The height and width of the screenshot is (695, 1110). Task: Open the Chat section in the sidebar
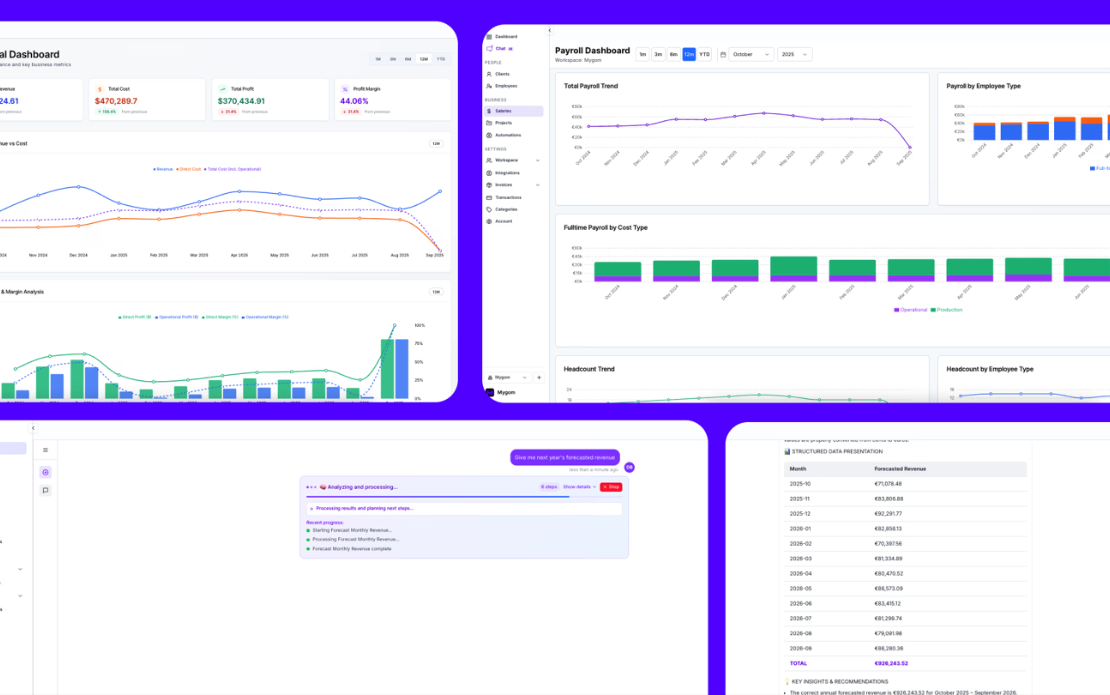(x=503, y=48)
